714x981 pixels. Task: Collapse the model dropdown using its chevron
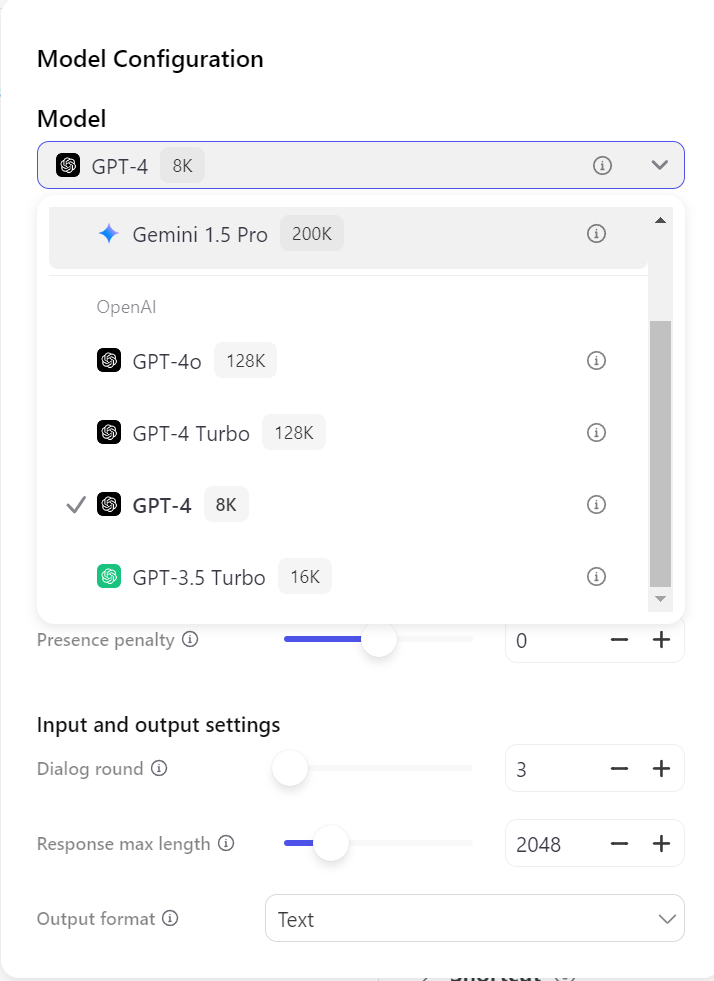coord(659,165)
